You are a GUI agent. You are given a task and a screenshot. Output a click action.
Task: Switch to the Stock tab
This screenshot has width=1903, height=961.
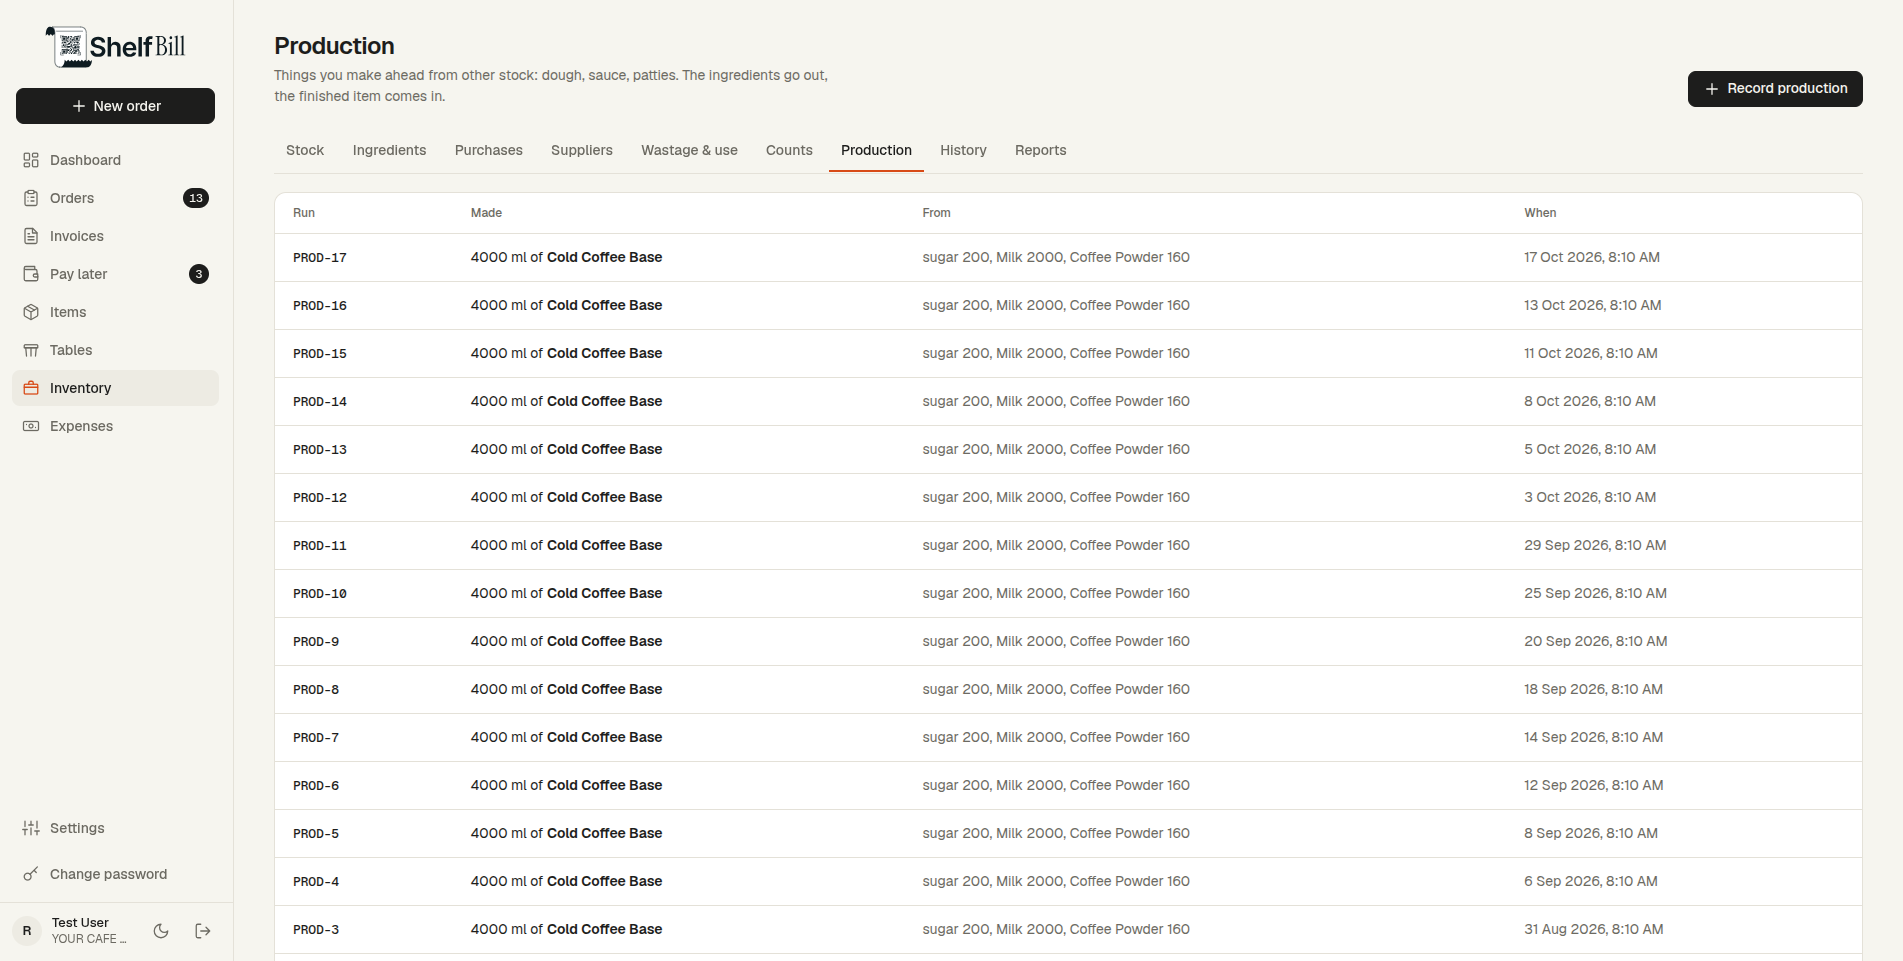(x=305, y=150)
